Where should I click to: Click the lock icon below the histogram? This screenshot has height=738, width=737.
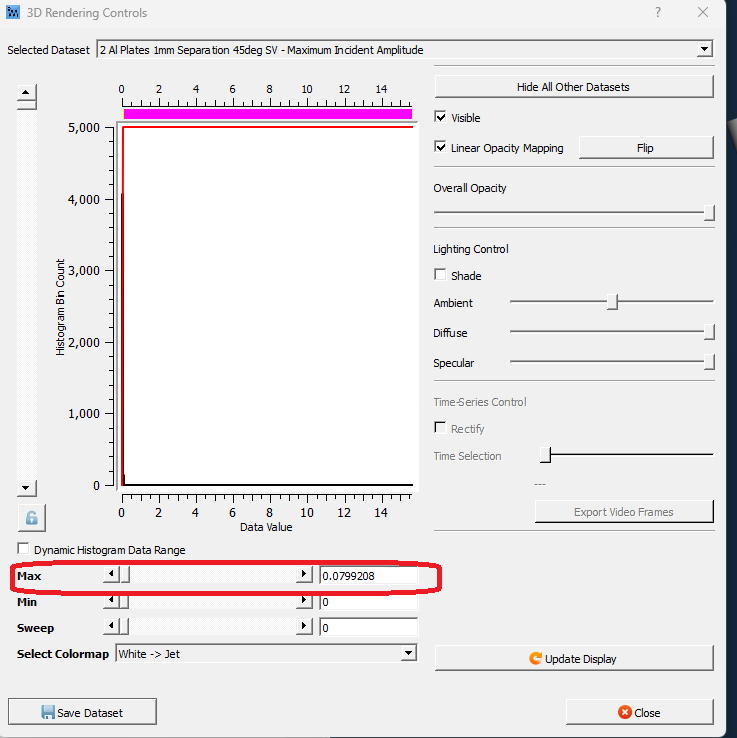pyautogui.click(x=31, y=518)
